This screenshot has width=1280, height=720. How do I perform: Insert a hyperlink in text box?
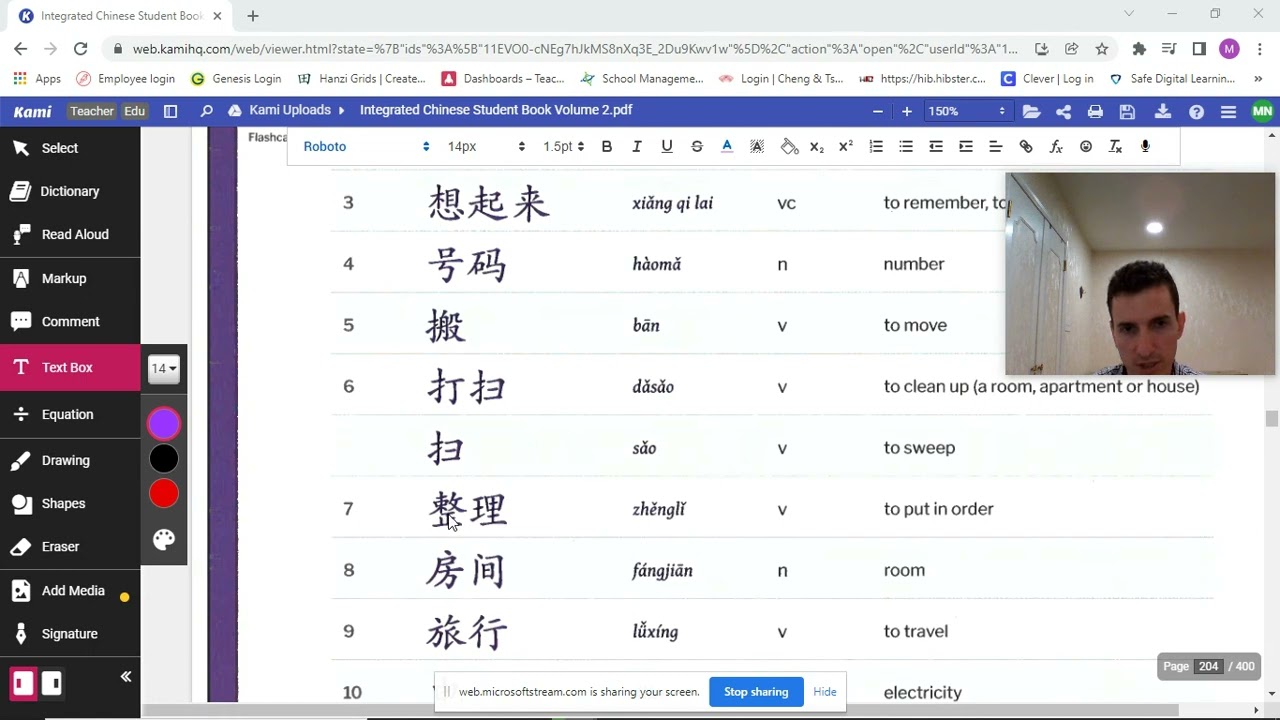1026,147
